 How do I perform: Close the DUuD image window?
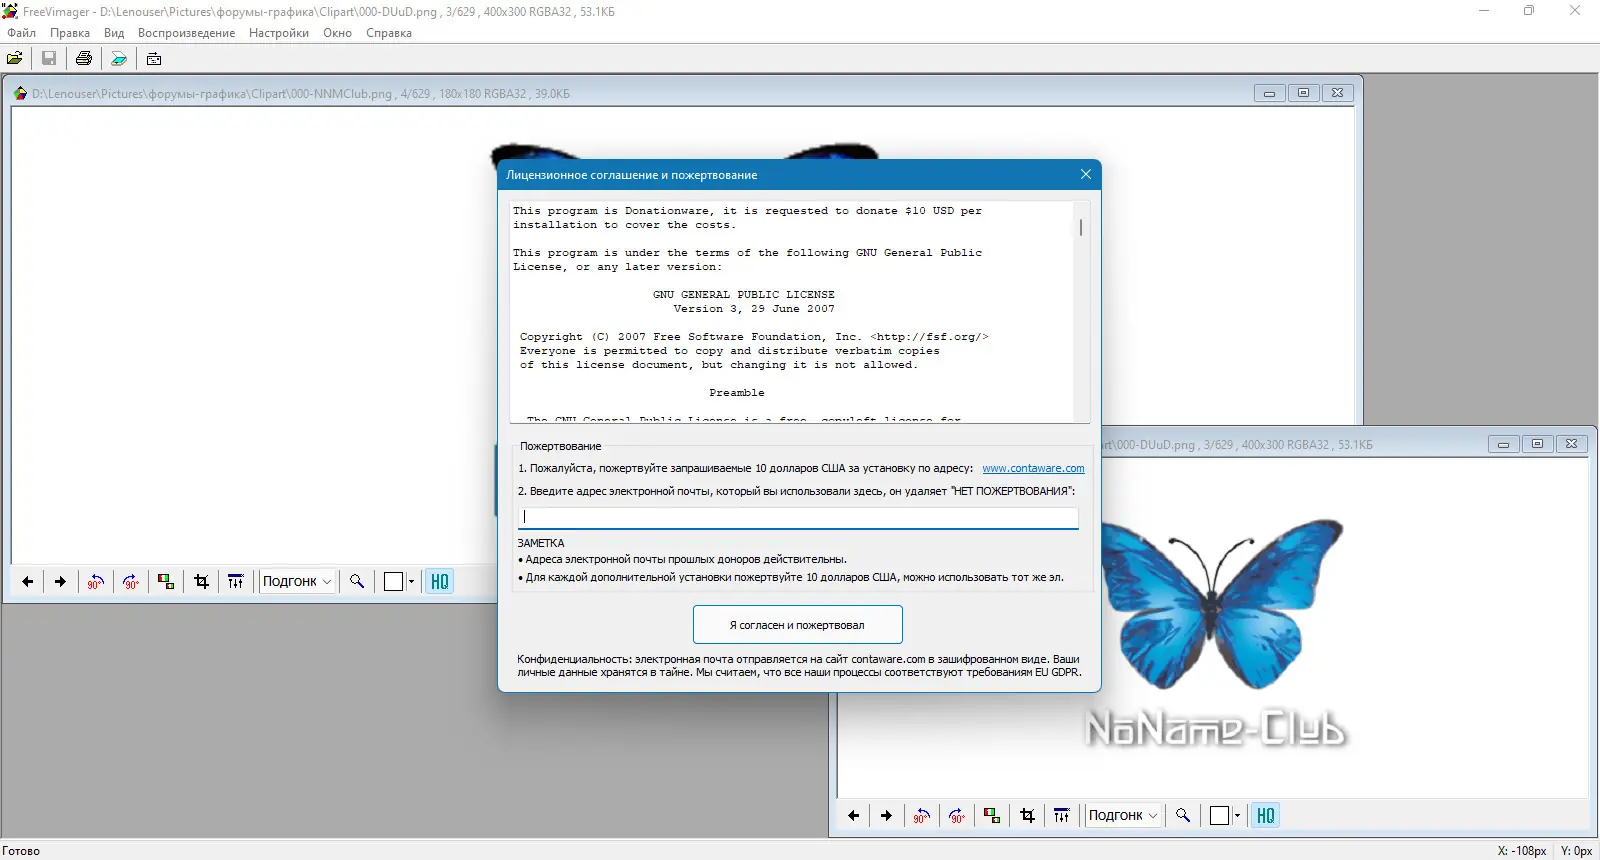(x=1572, y=444)
